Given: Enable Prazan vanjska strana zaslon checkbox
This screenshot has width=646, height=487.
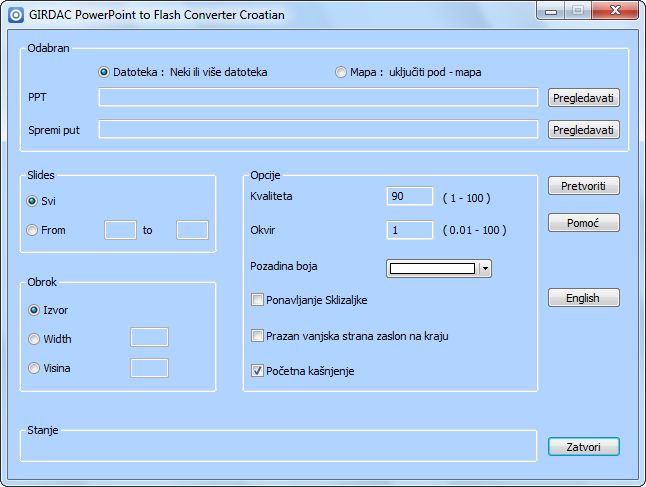Looking at the screenshot, I should click(x=257, y=336).
